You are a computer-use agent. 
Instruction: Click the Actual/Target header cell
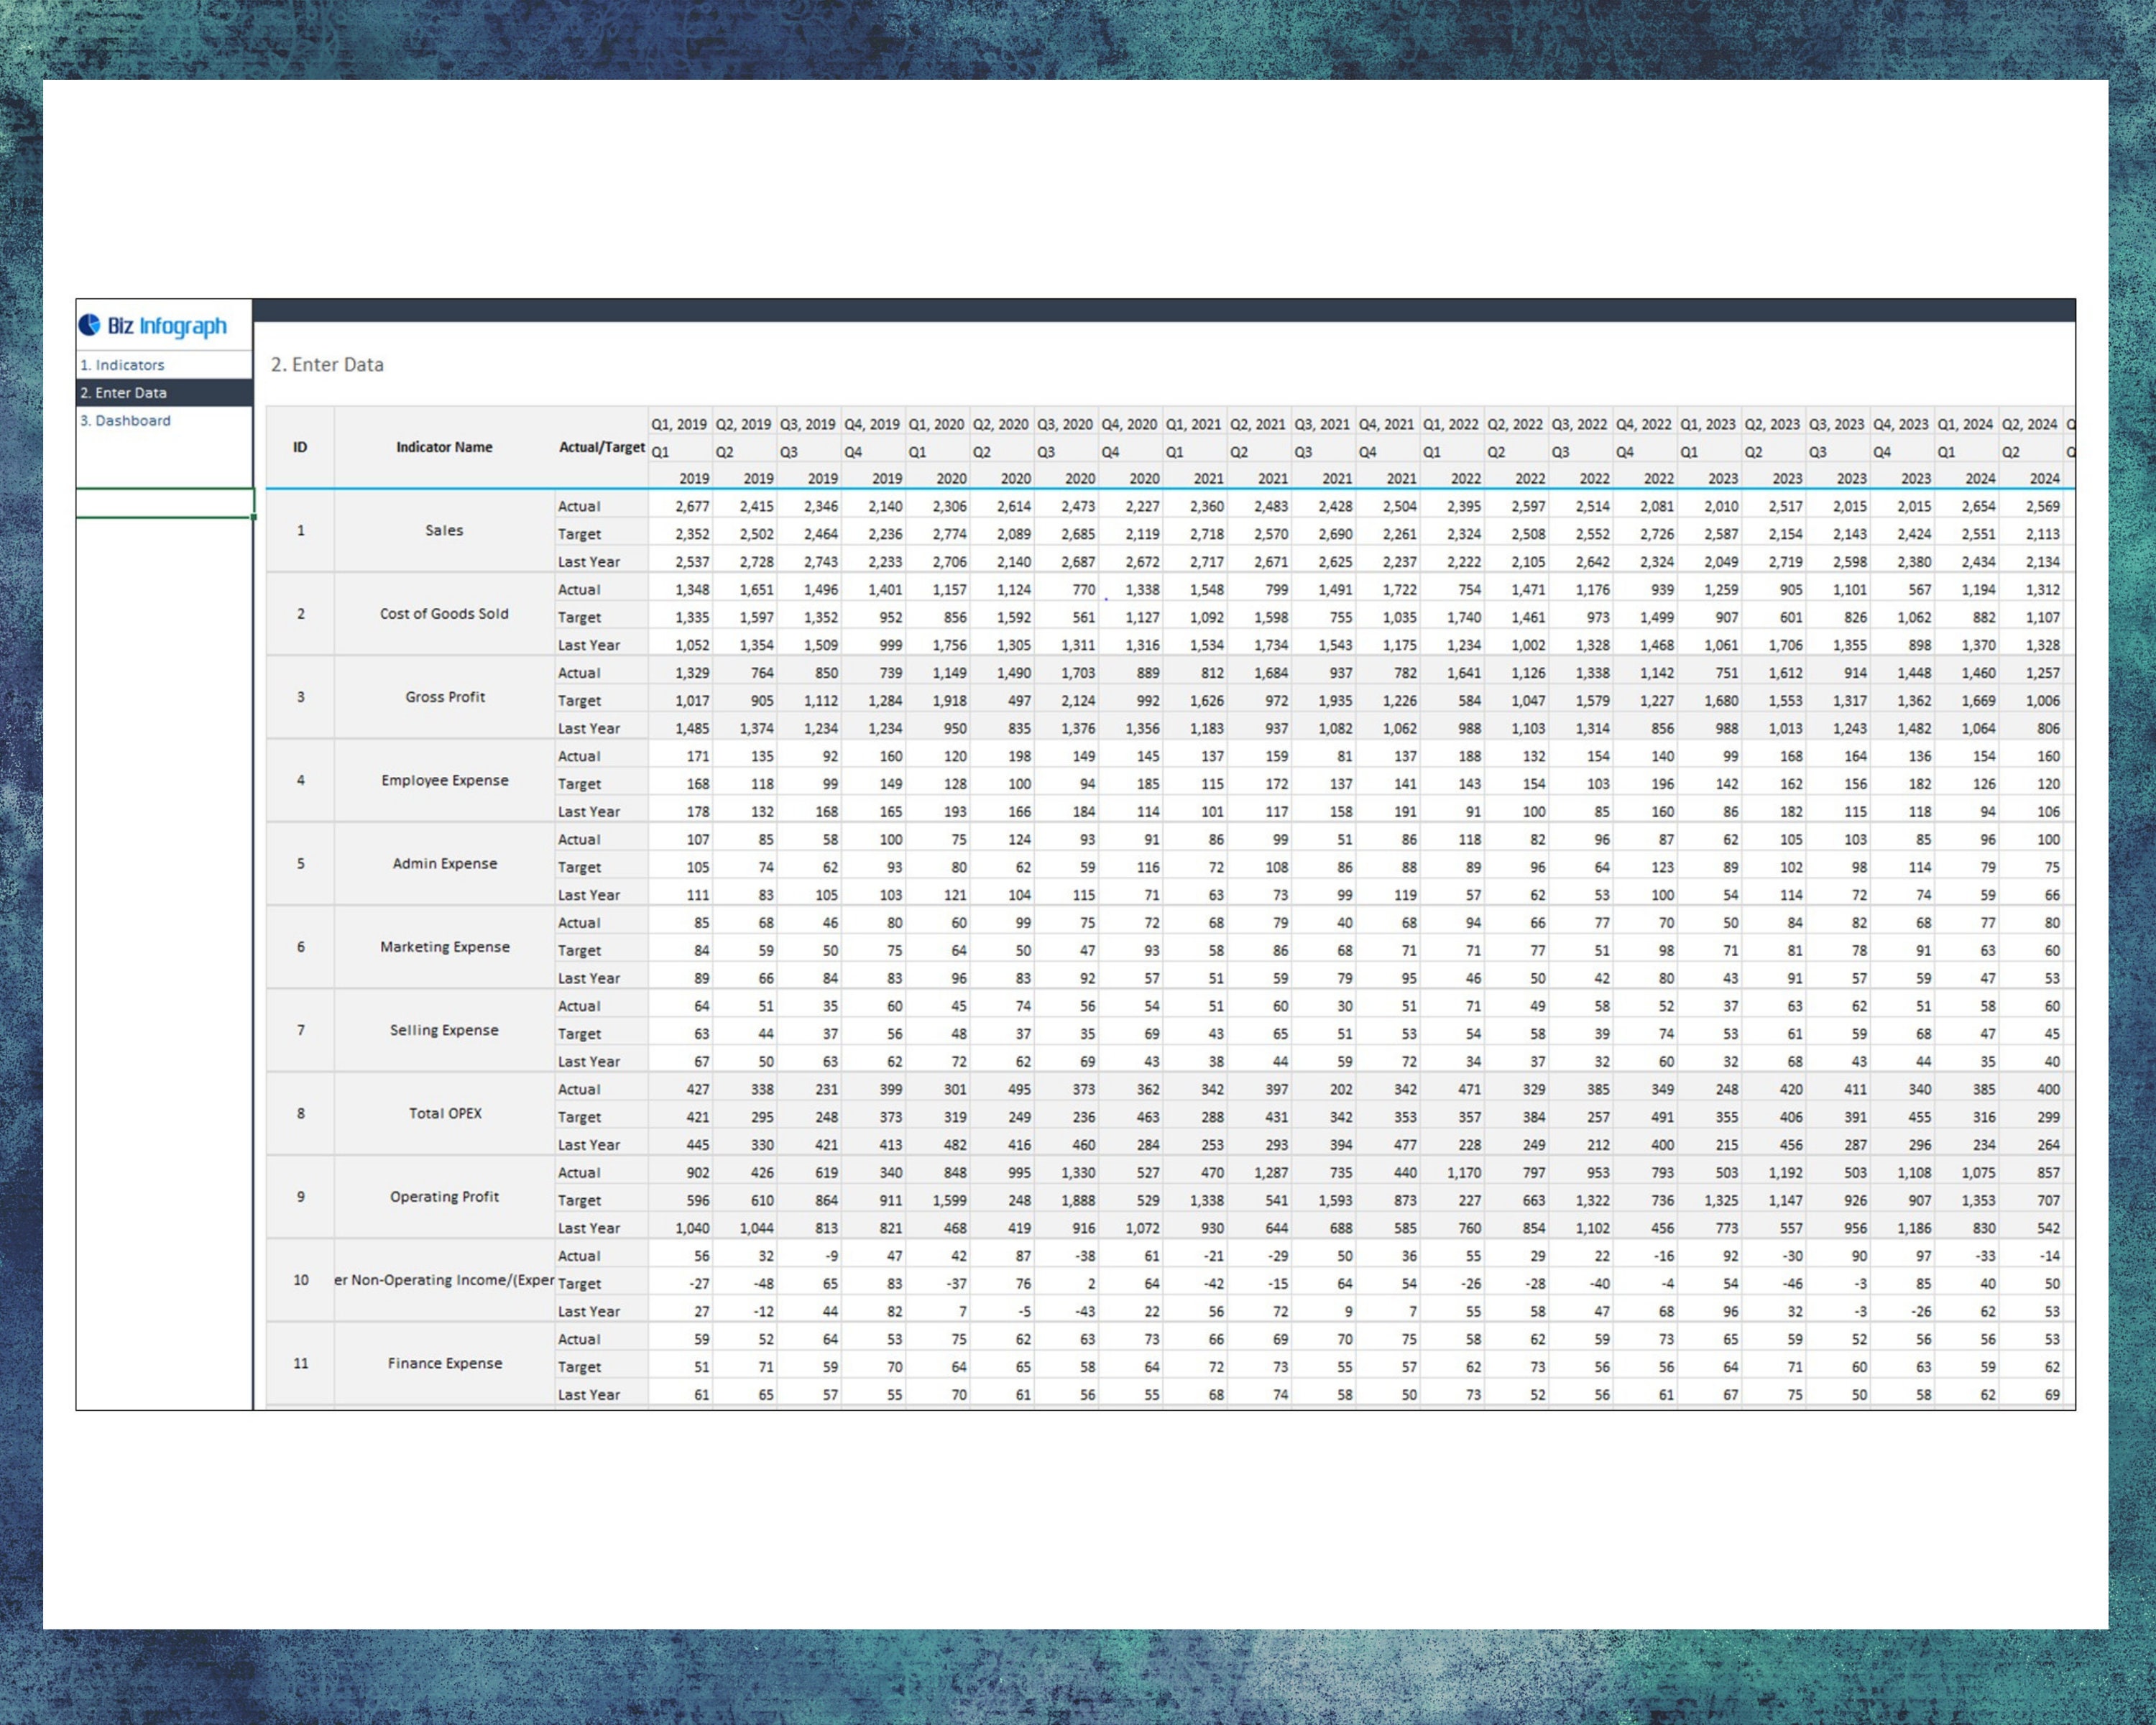[x=600, y=447]
